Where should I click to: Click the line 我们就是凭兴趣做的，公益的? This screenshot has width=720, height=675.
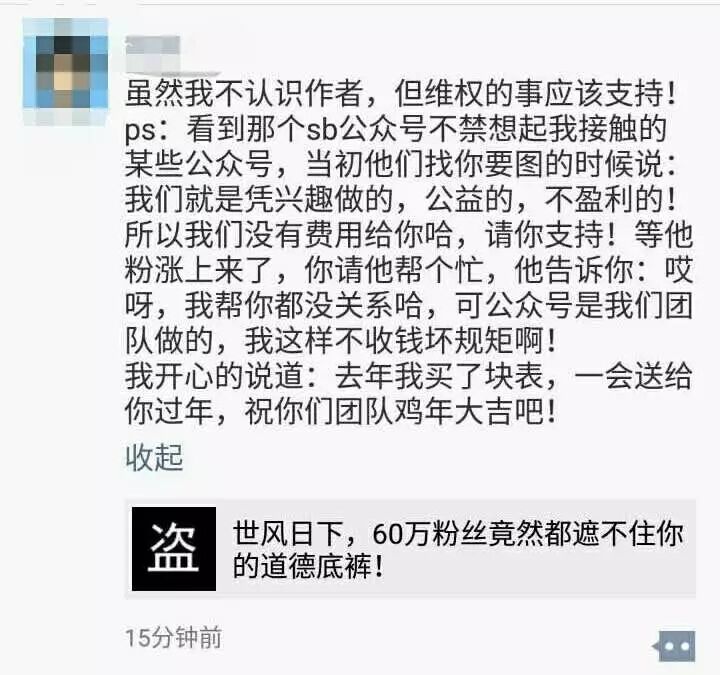point(400,199)
